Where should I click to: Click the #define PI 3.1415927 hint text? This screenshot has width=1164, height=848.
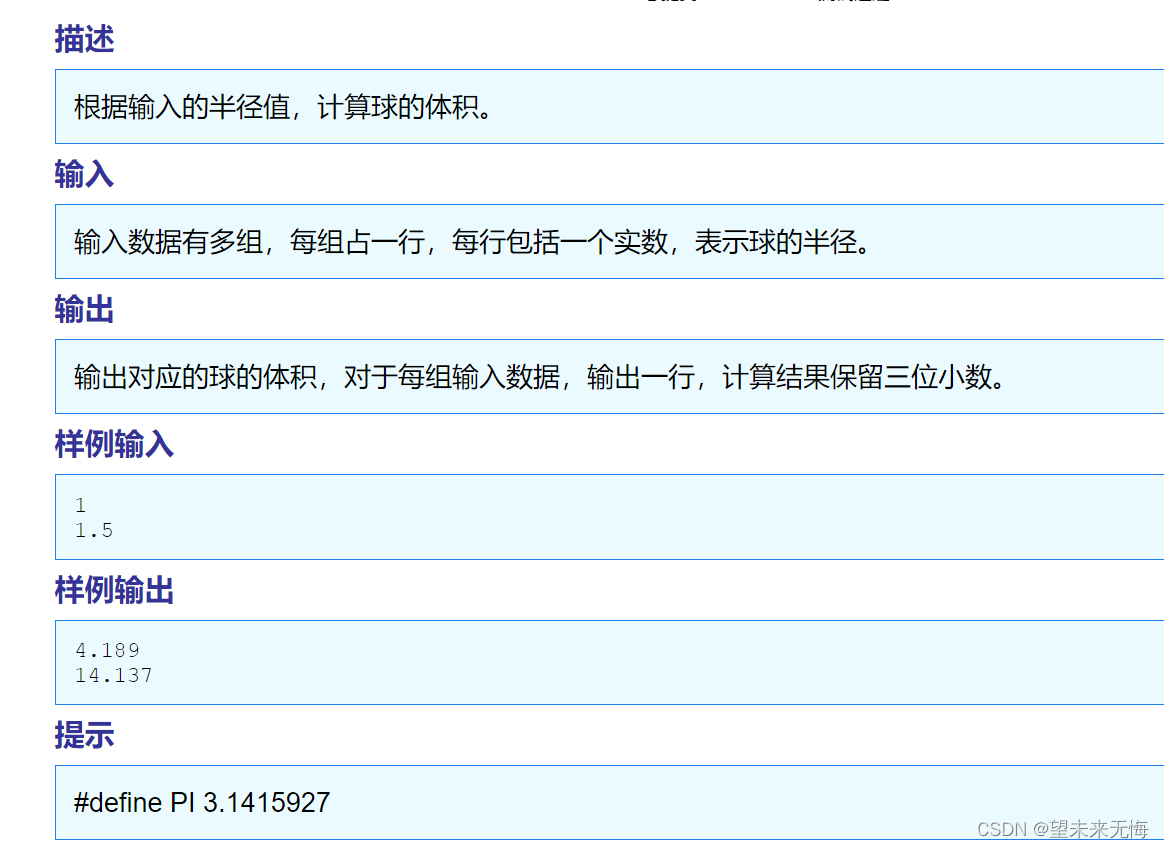(x=199, y=803)
